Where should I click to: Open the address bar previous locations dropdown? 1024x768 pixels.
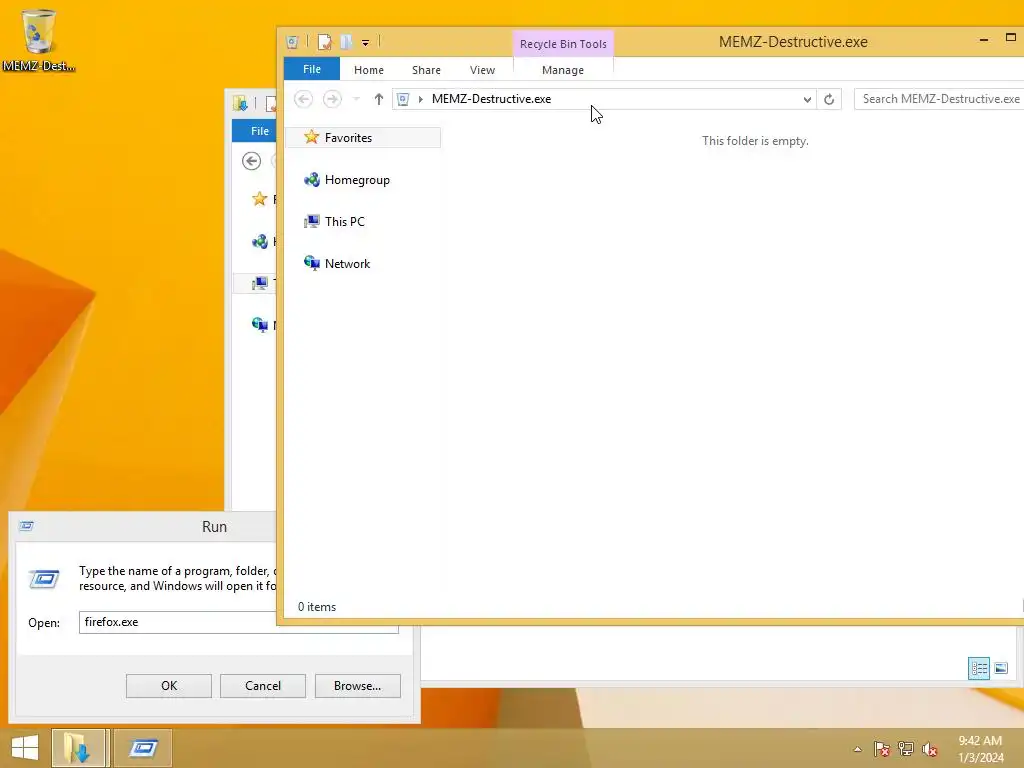click(x=807, y=99)
